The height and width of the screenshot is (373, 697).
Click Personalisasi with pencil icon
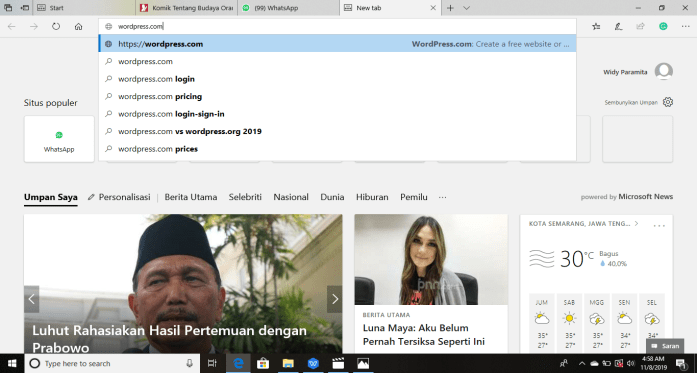pyautogui.click(x=119, y=197)
